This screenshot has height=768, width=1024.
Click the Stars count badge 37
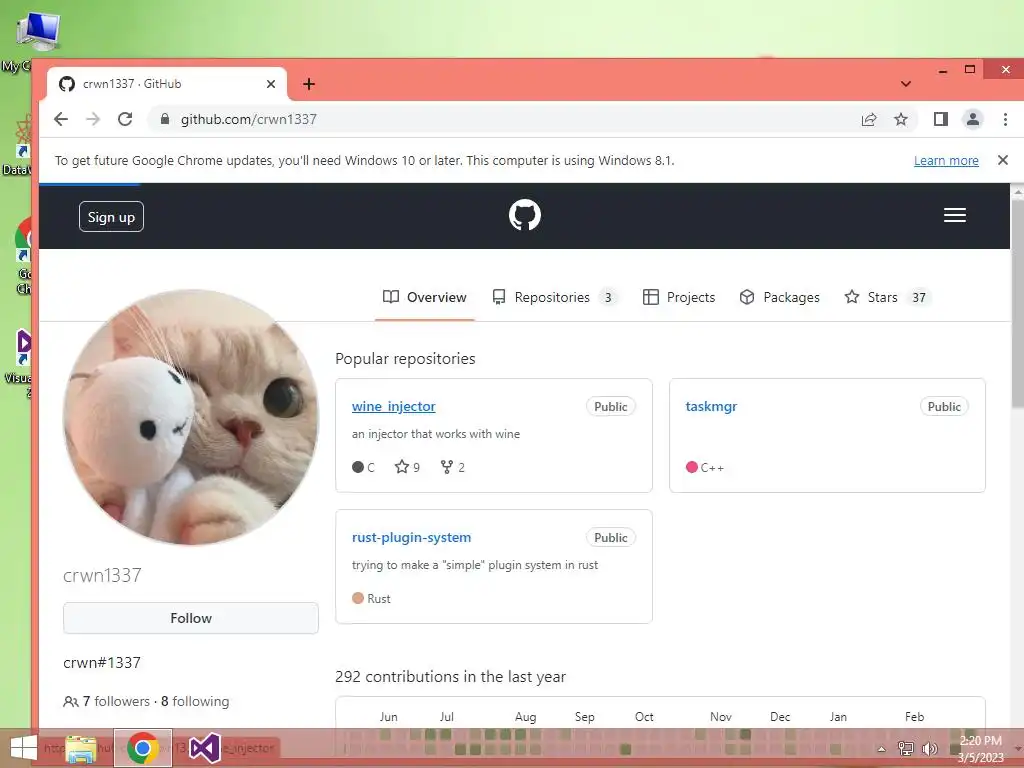tap(919, 298)
